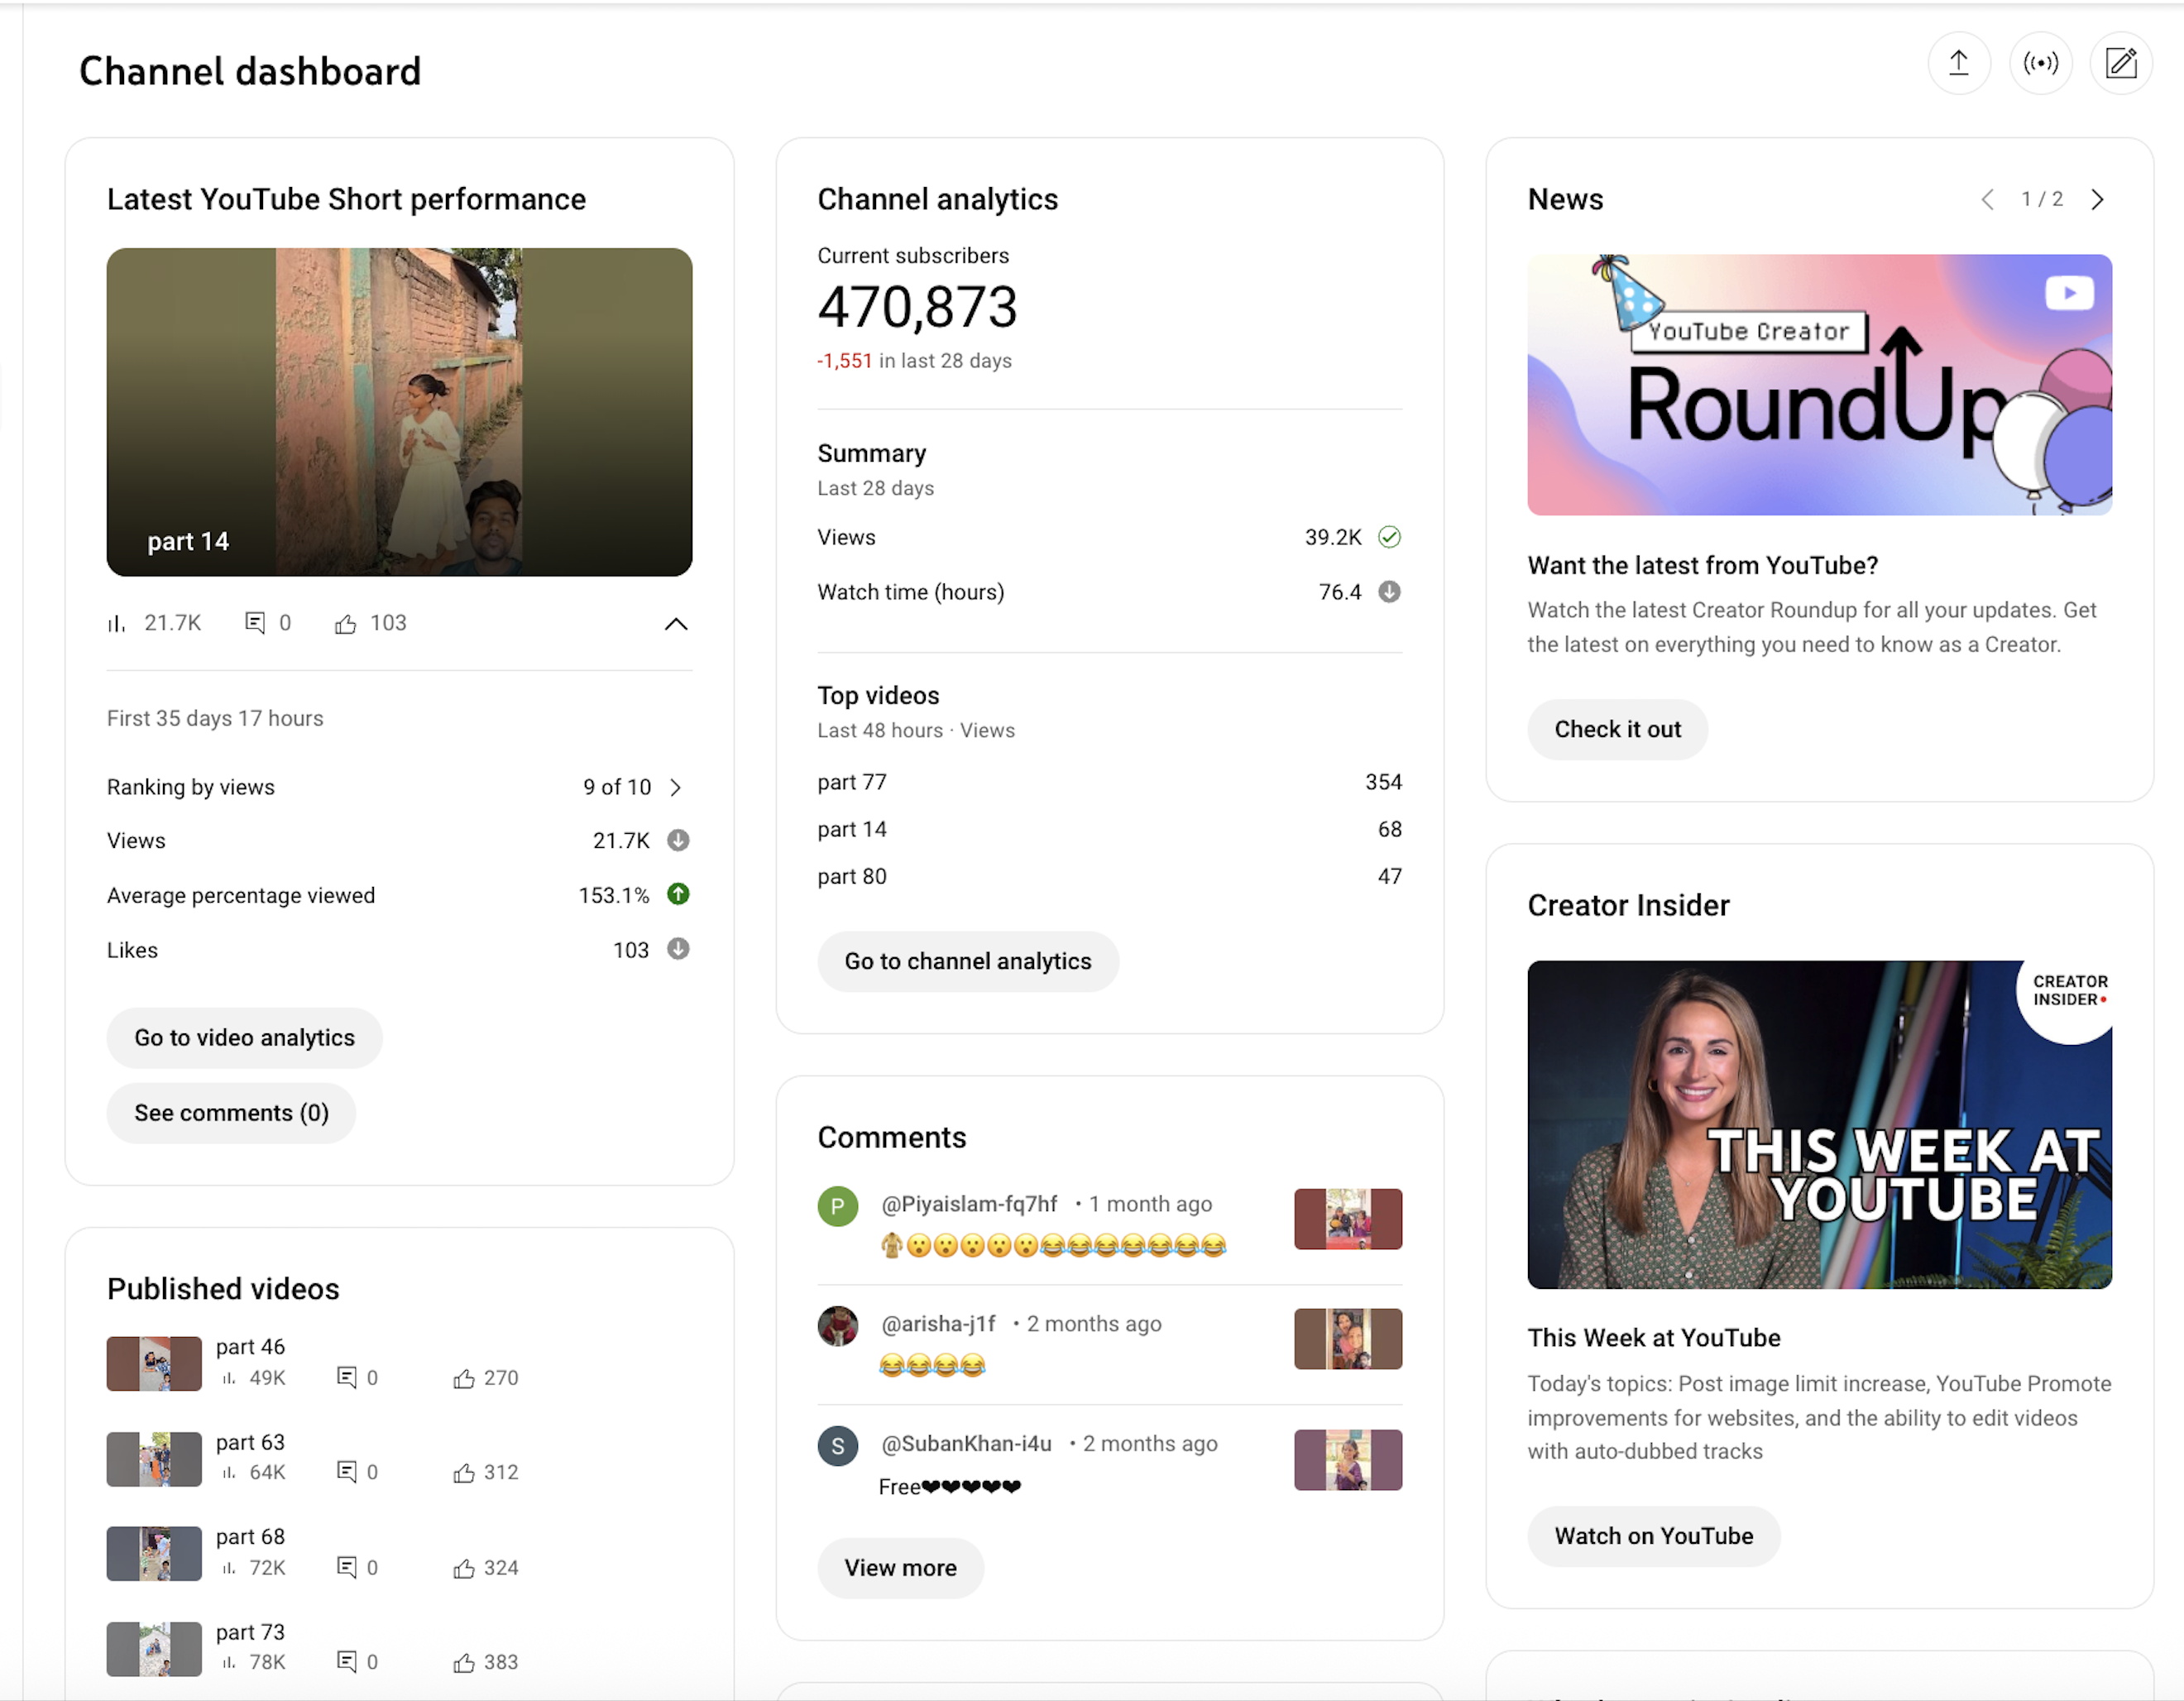Open See comments (0) button
2184x1701 pixels.
point(231,1113)
